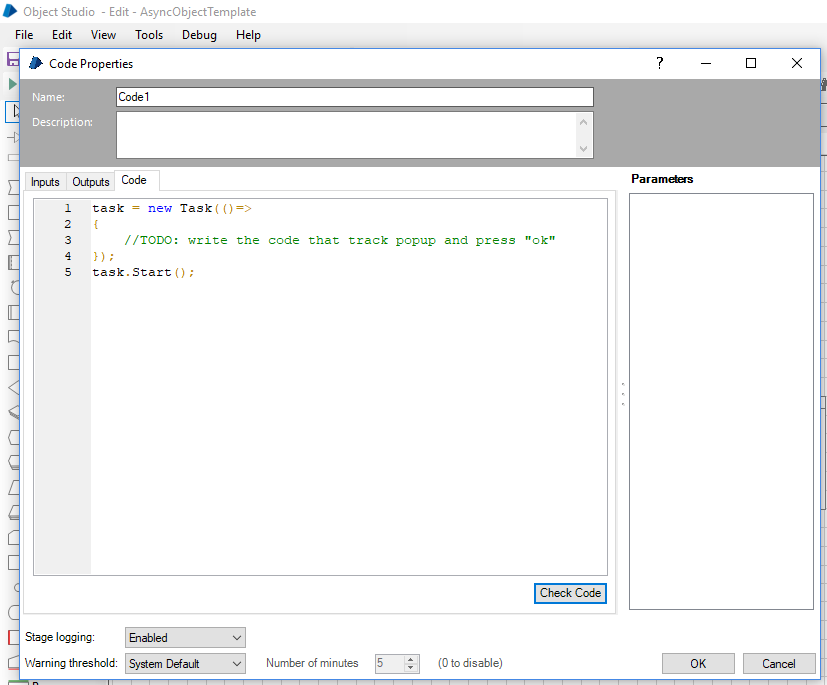Click the purple Save icon

click(x=13, y=60)
